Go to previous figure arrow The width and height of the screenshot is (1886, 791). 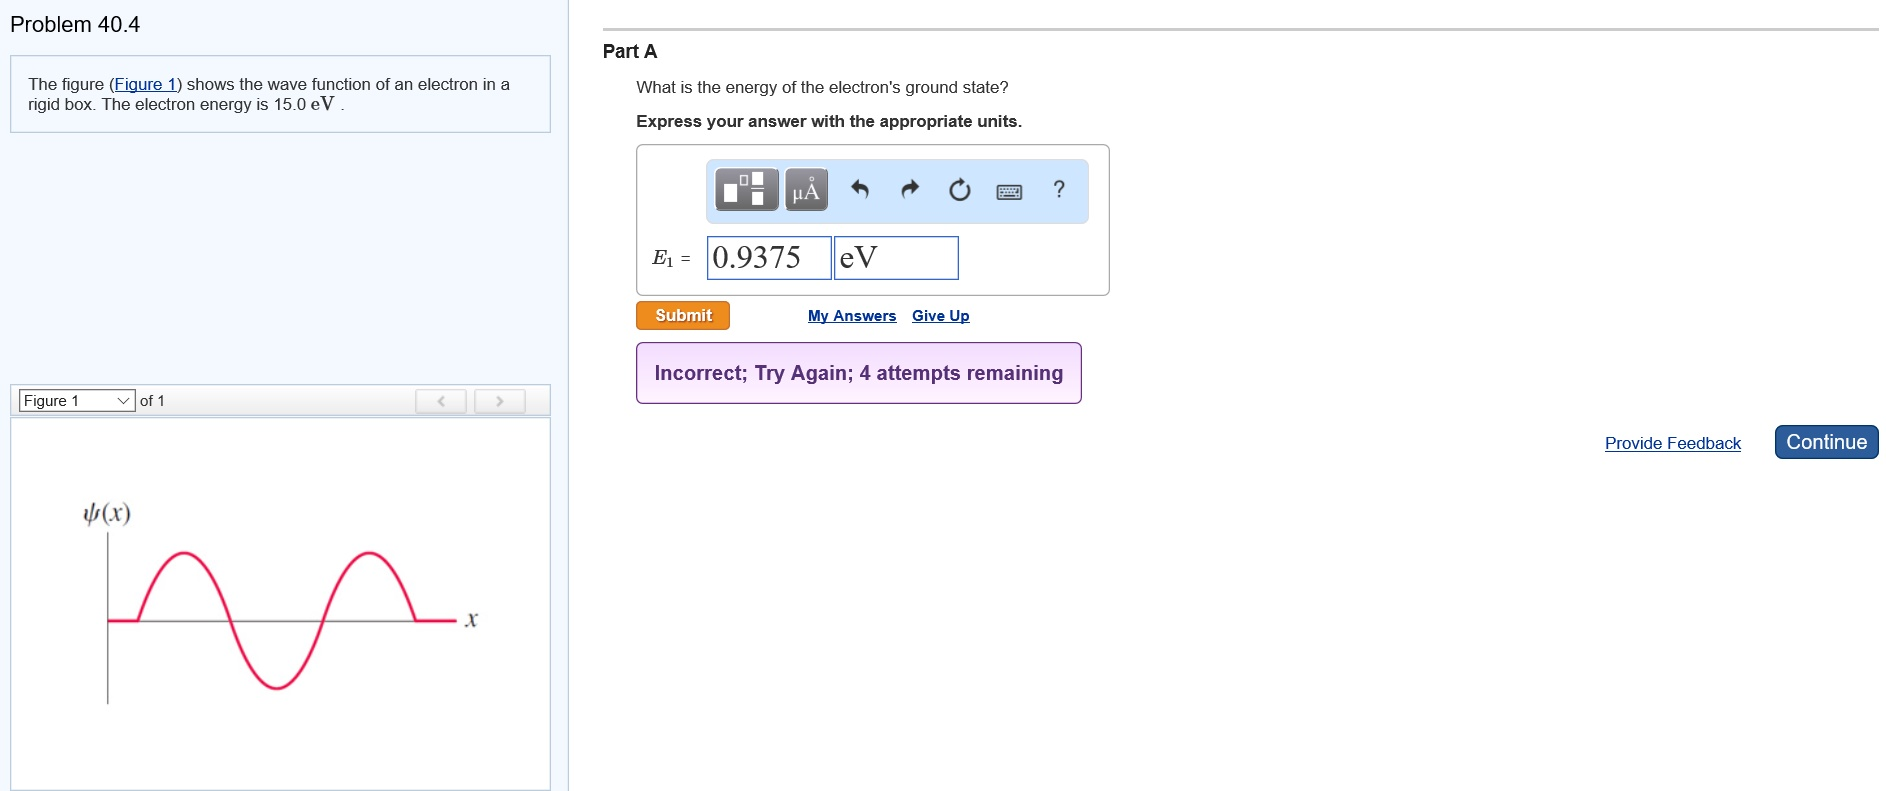pyautogui.click(x=441, y=401)
